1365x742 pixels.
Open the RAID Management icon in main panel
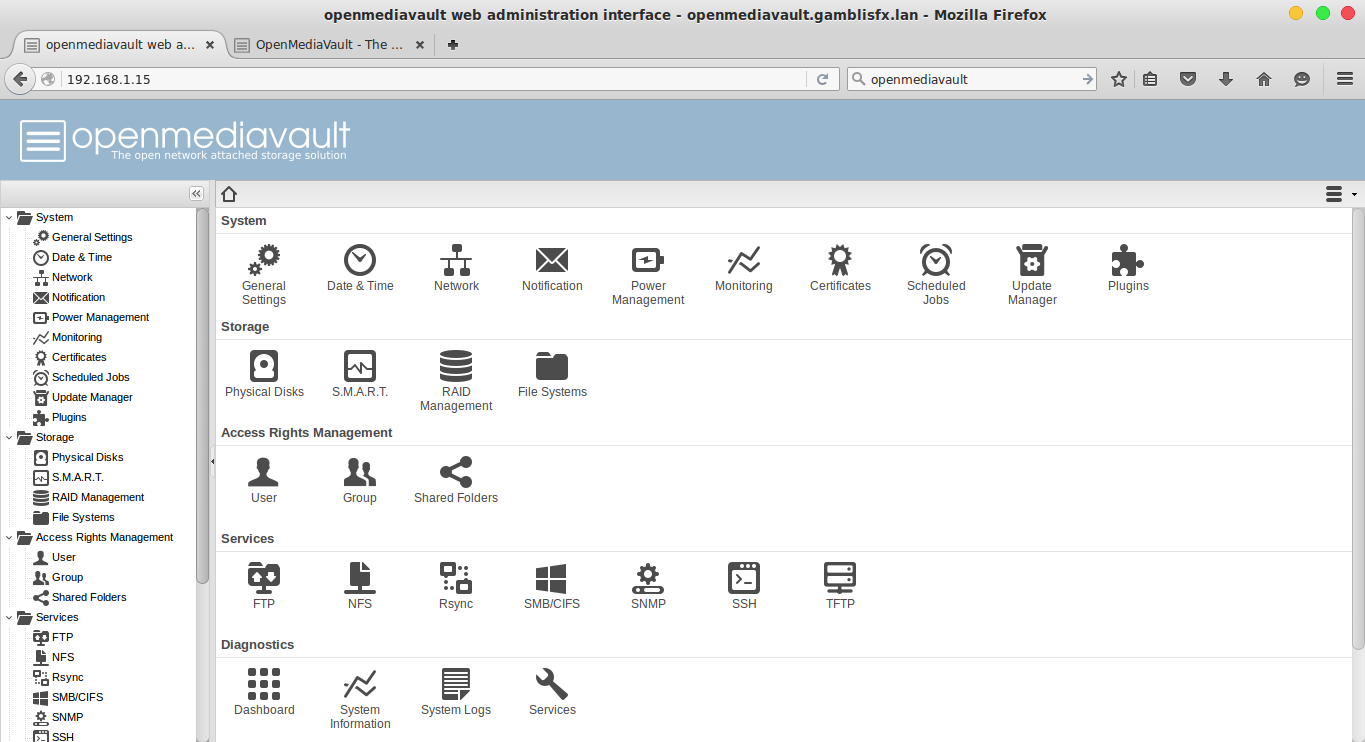click(456, 367)
